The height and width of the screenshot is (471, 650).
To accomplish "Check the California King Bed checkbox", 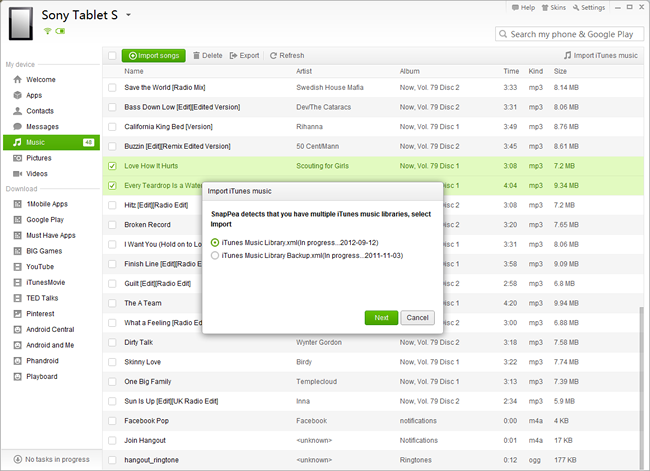I will tap(112, 127).
